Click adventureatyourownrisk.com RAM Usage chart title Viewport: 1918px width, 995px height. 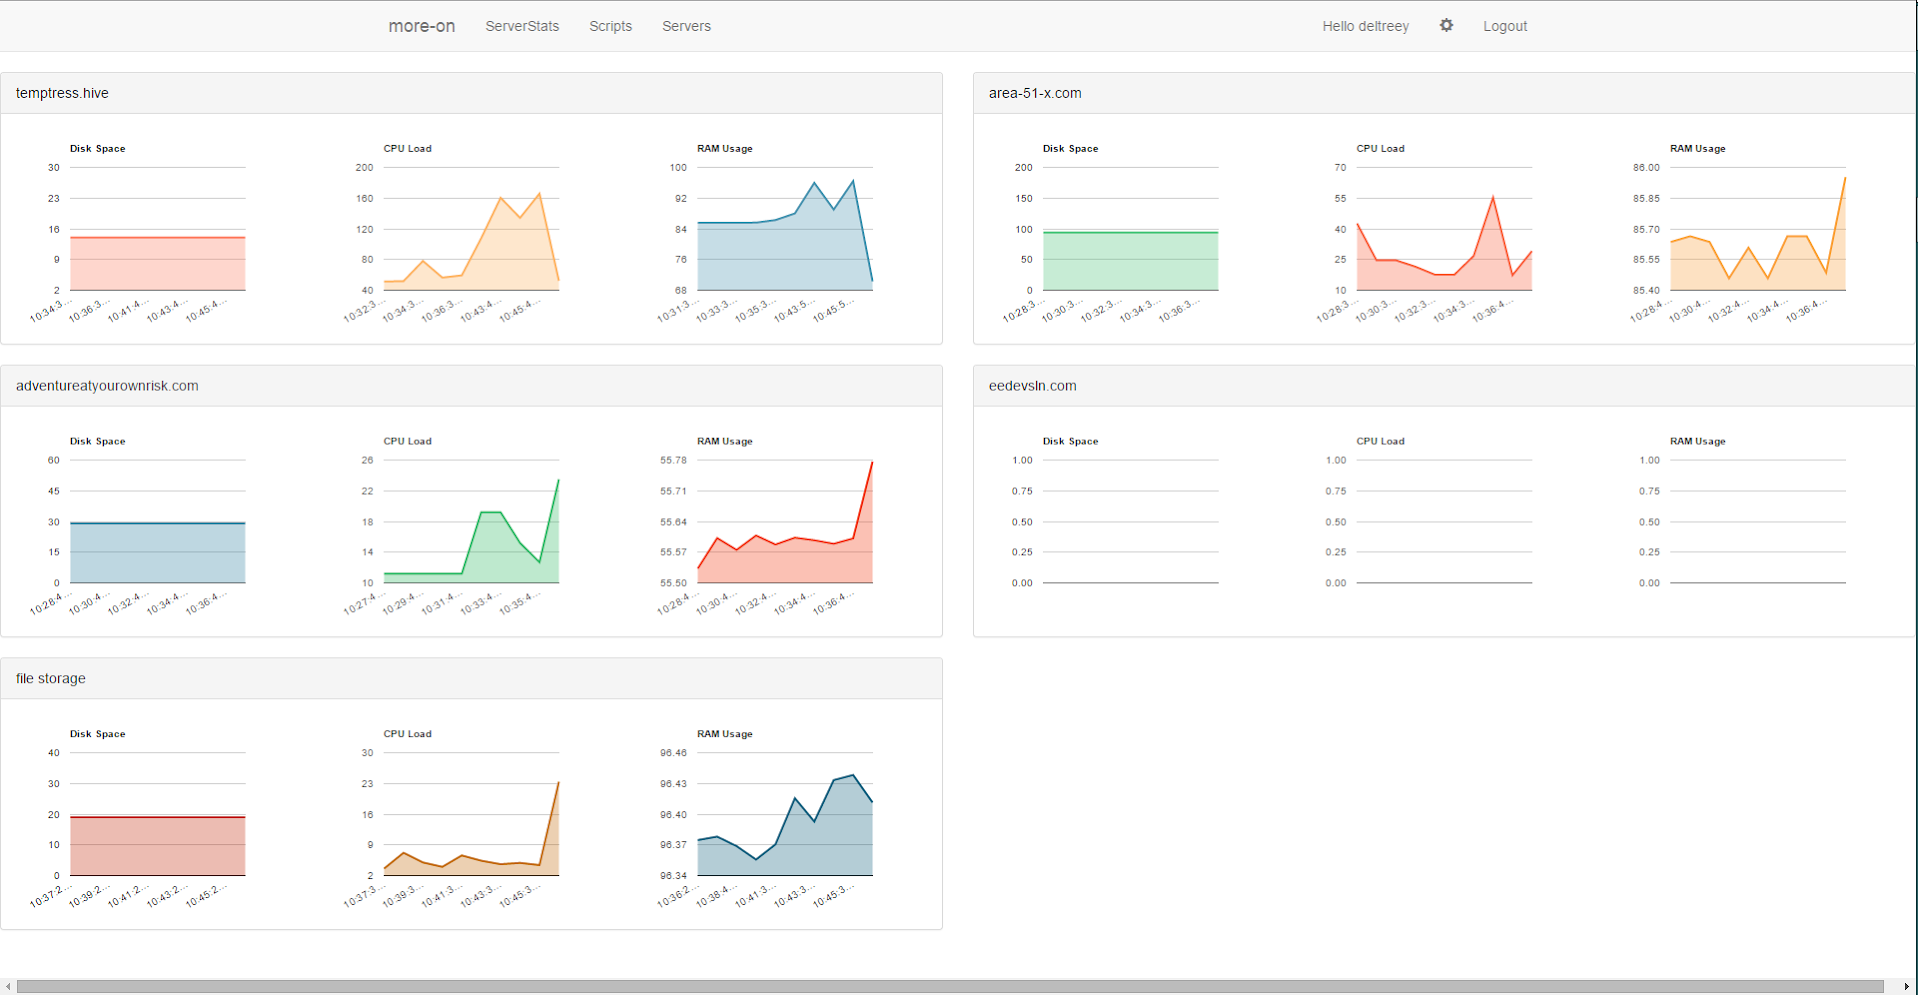coord(724,441)
